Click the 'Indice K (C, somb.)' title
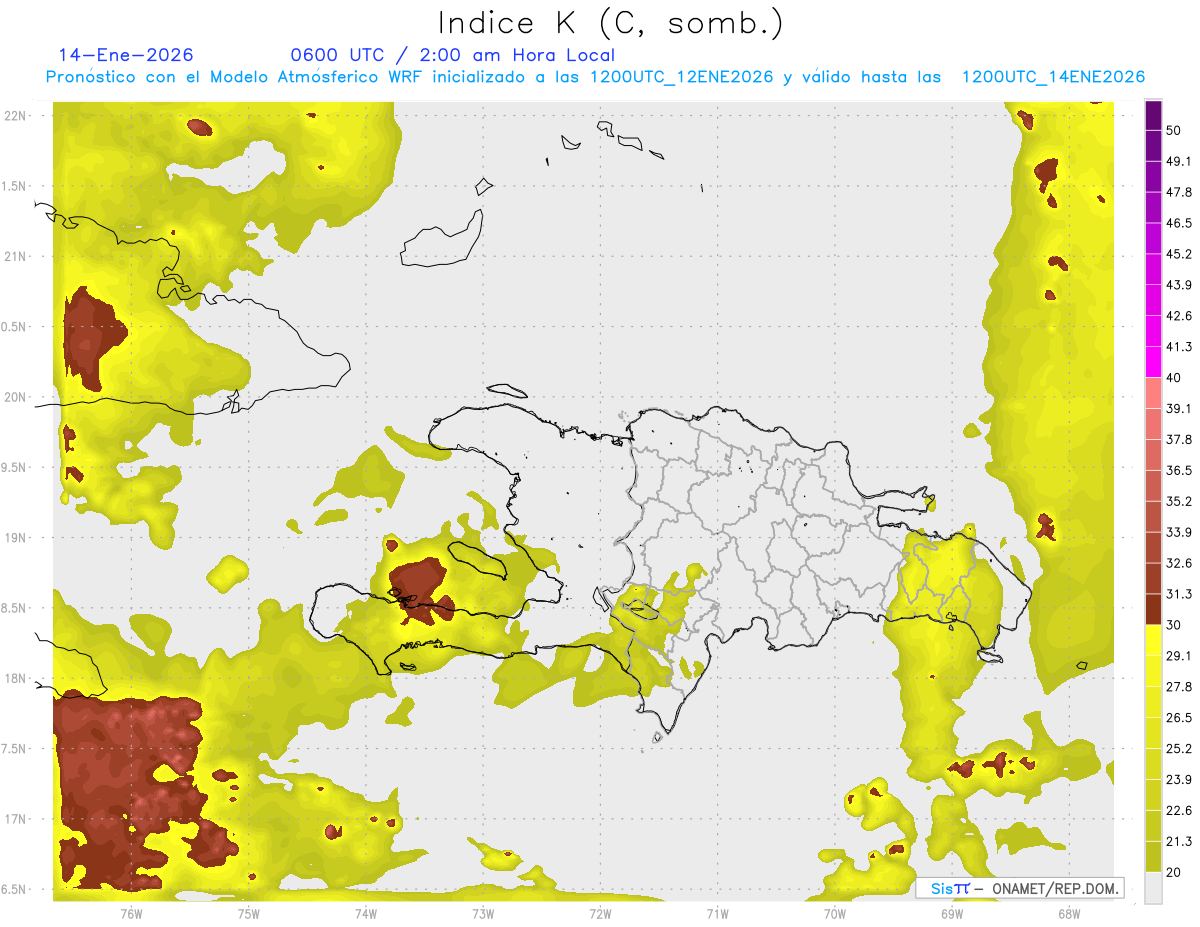 pyautogui.click(x=611, y=23)
